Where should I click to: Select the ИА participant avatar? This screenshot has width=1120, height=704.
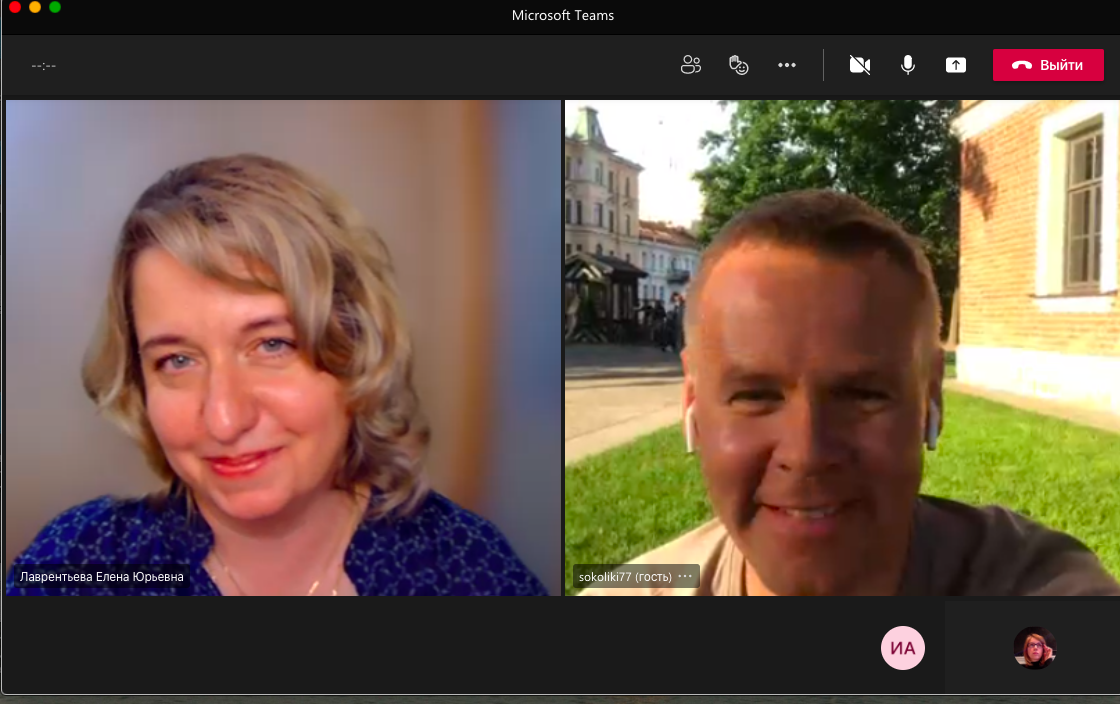tap(902, 648)
